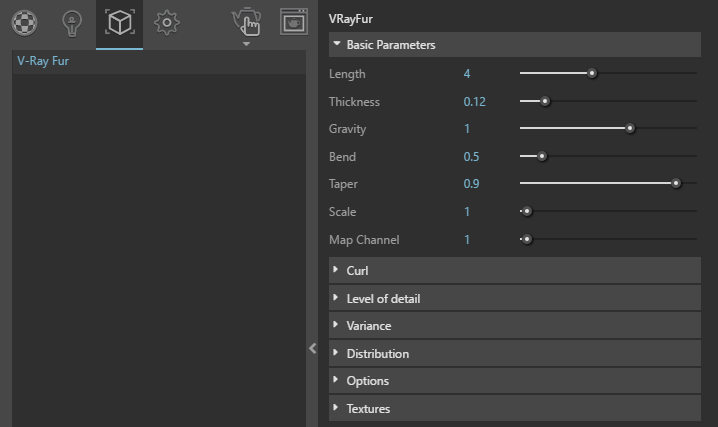Click the Map Channel value field

[x=467, y=239]
